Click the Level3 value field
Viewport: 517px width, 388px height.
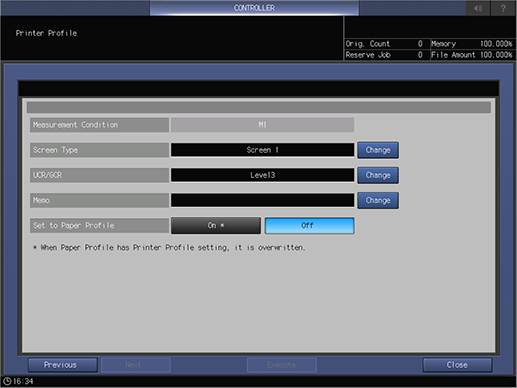pyautogui.click(x=263, y=175)
